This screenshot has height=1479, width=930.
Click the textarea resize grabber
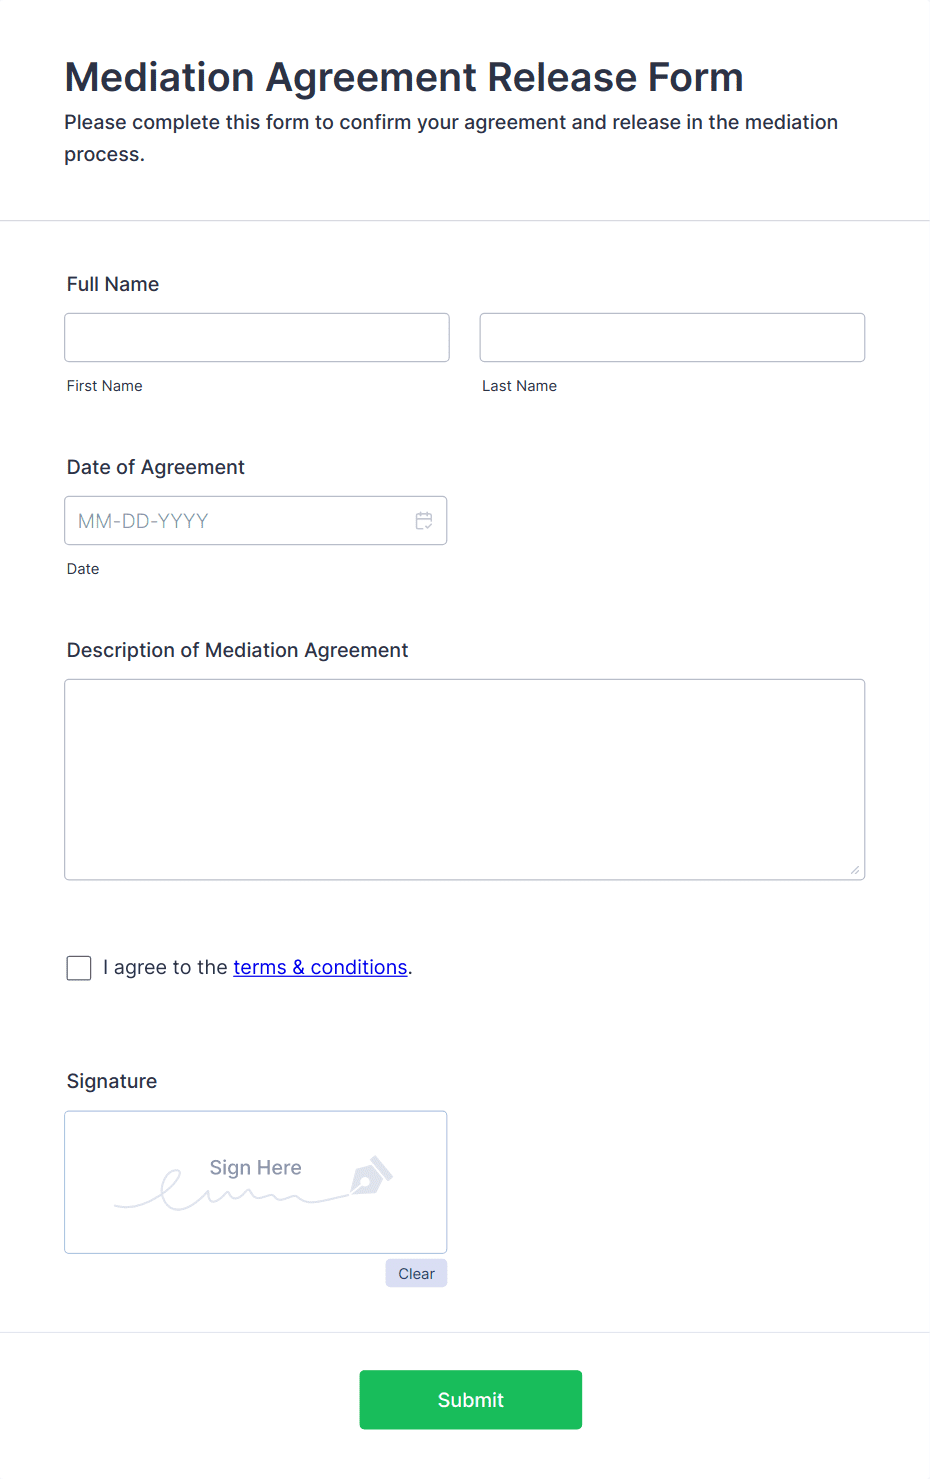click(857, 871)
